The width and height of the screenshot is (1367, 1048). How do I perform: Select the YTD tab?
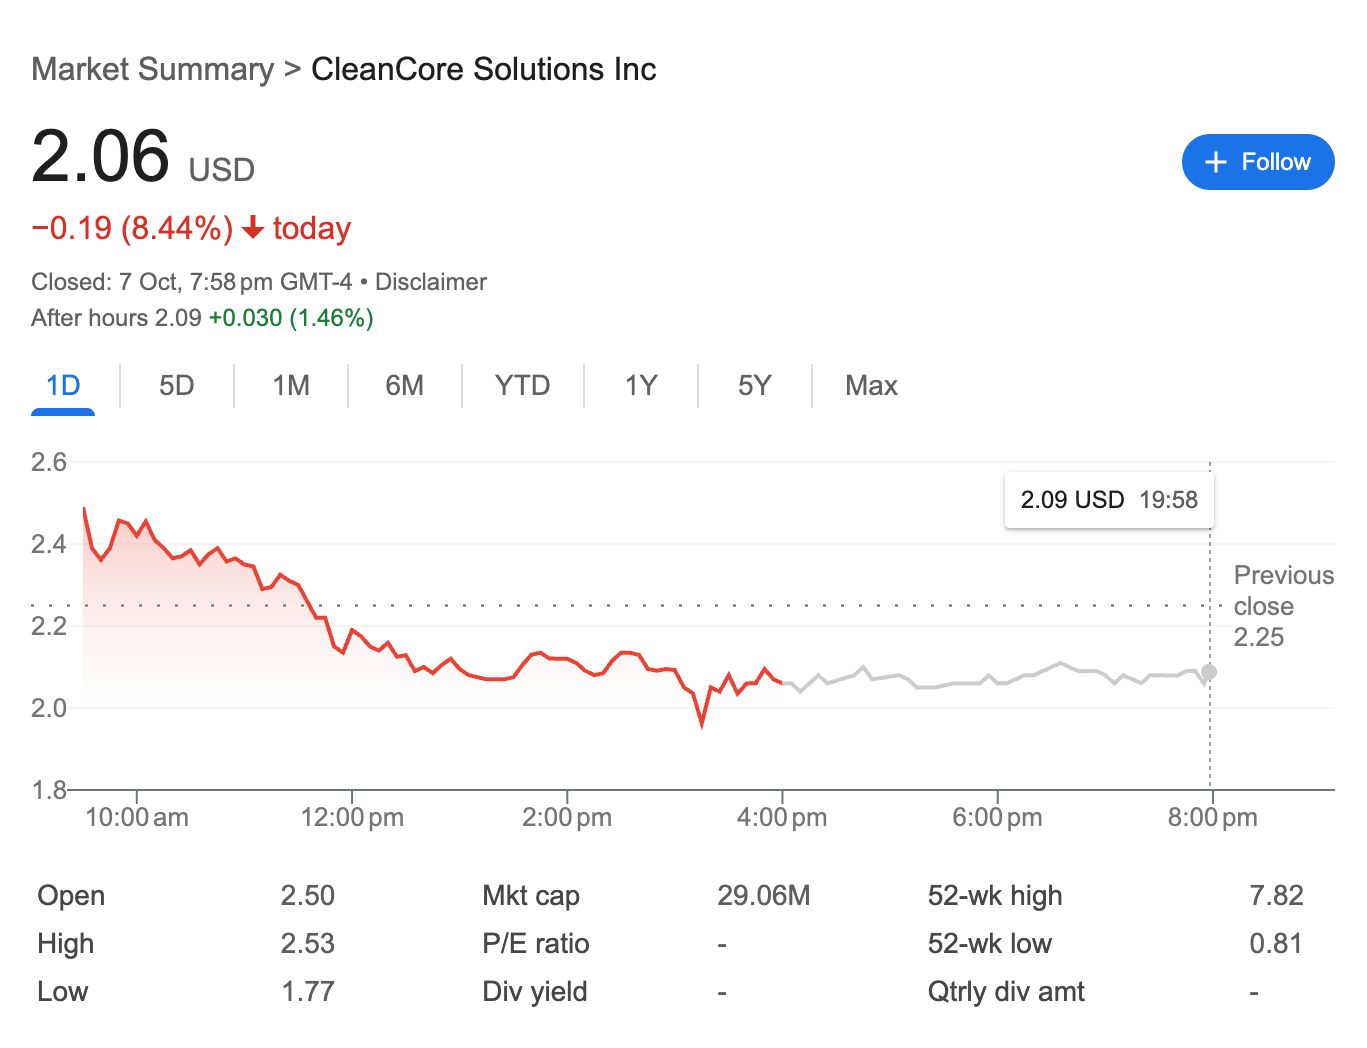click(x=522, y=386)
